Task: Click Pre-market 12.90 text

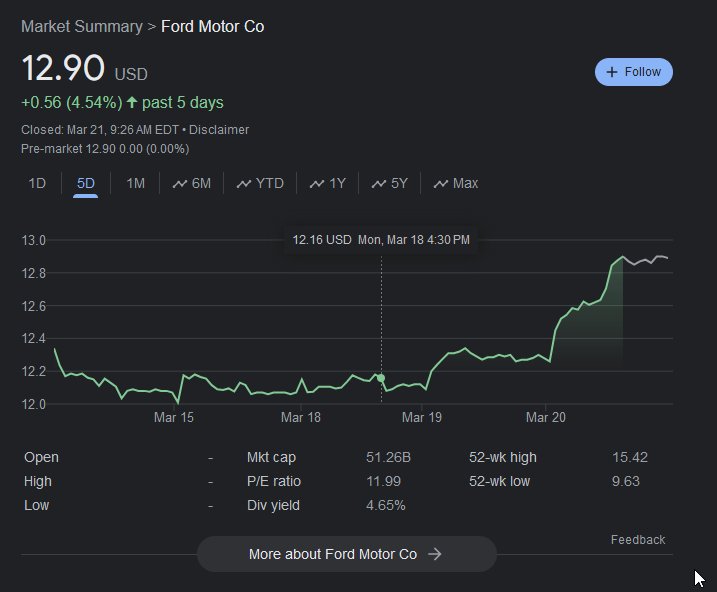Action: coord(105,149)
